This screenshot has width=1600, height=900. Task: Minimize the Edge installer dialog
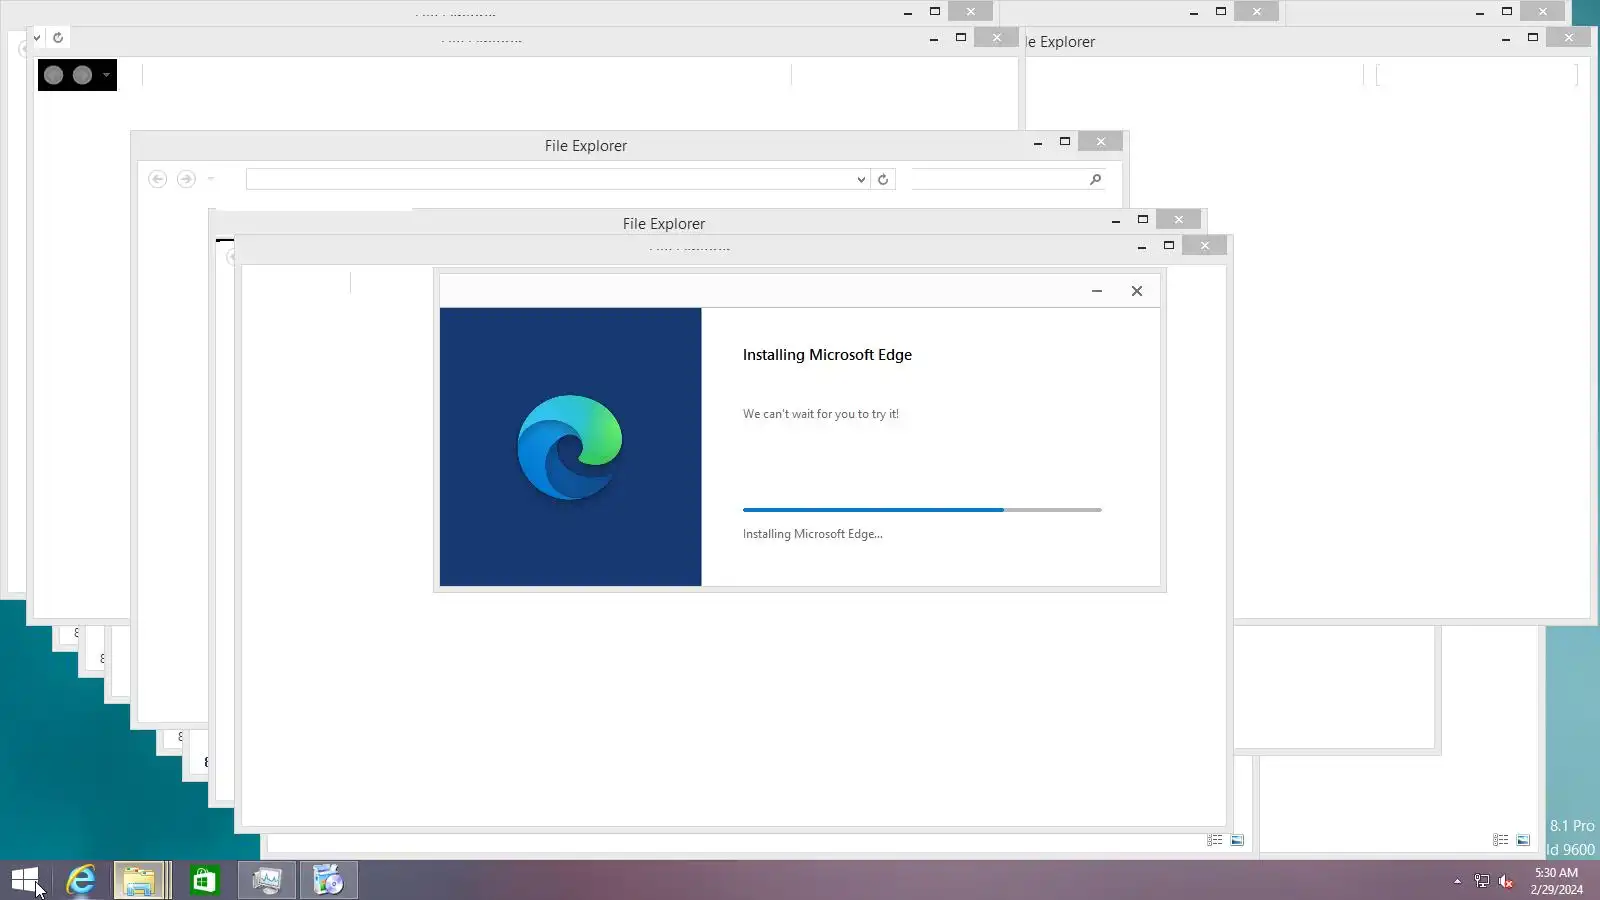(x=1097, y=291)
